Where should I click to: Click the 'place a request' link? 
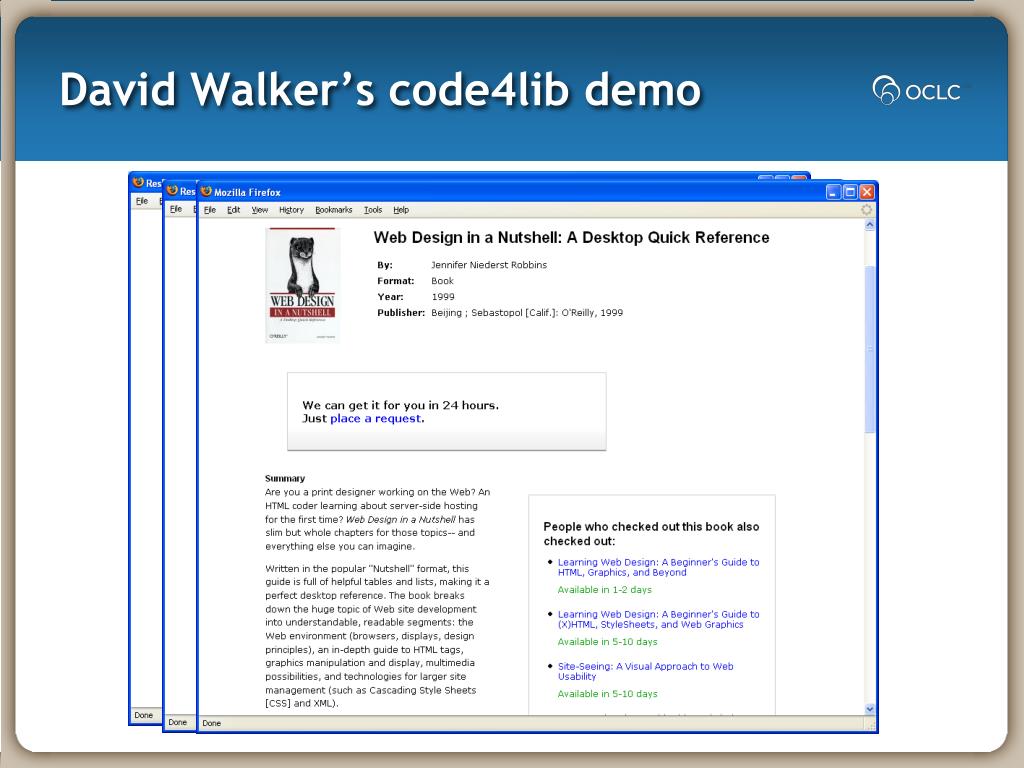[376, 419]
